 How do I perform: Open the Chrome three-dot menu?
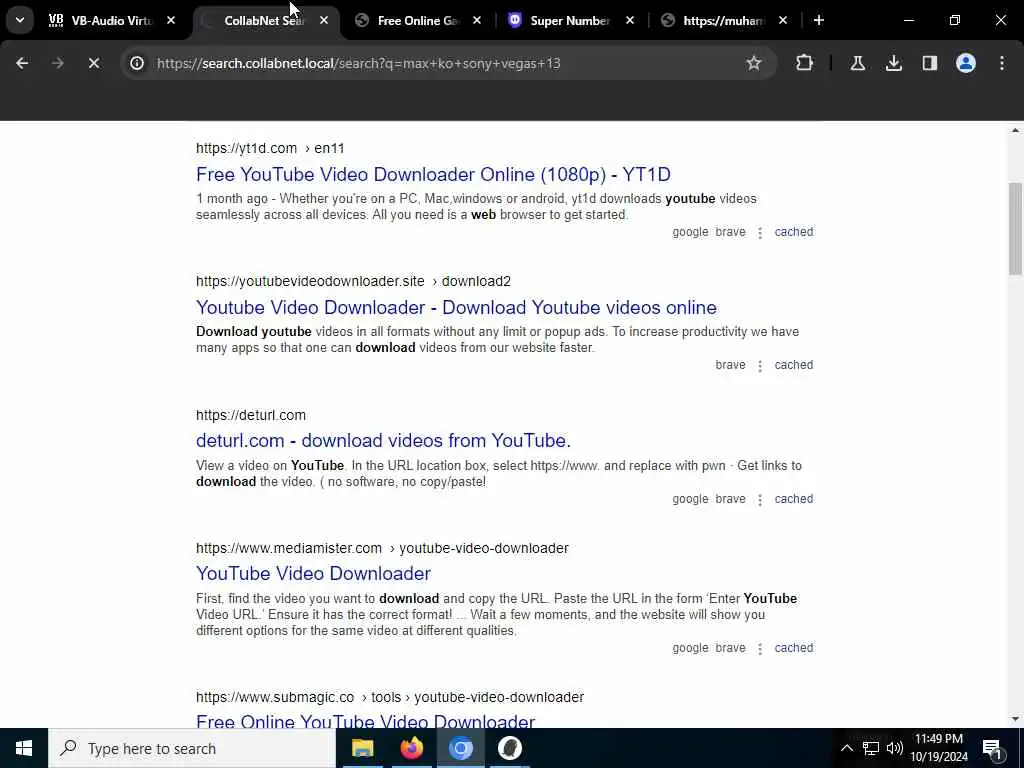coord(1002,63)
